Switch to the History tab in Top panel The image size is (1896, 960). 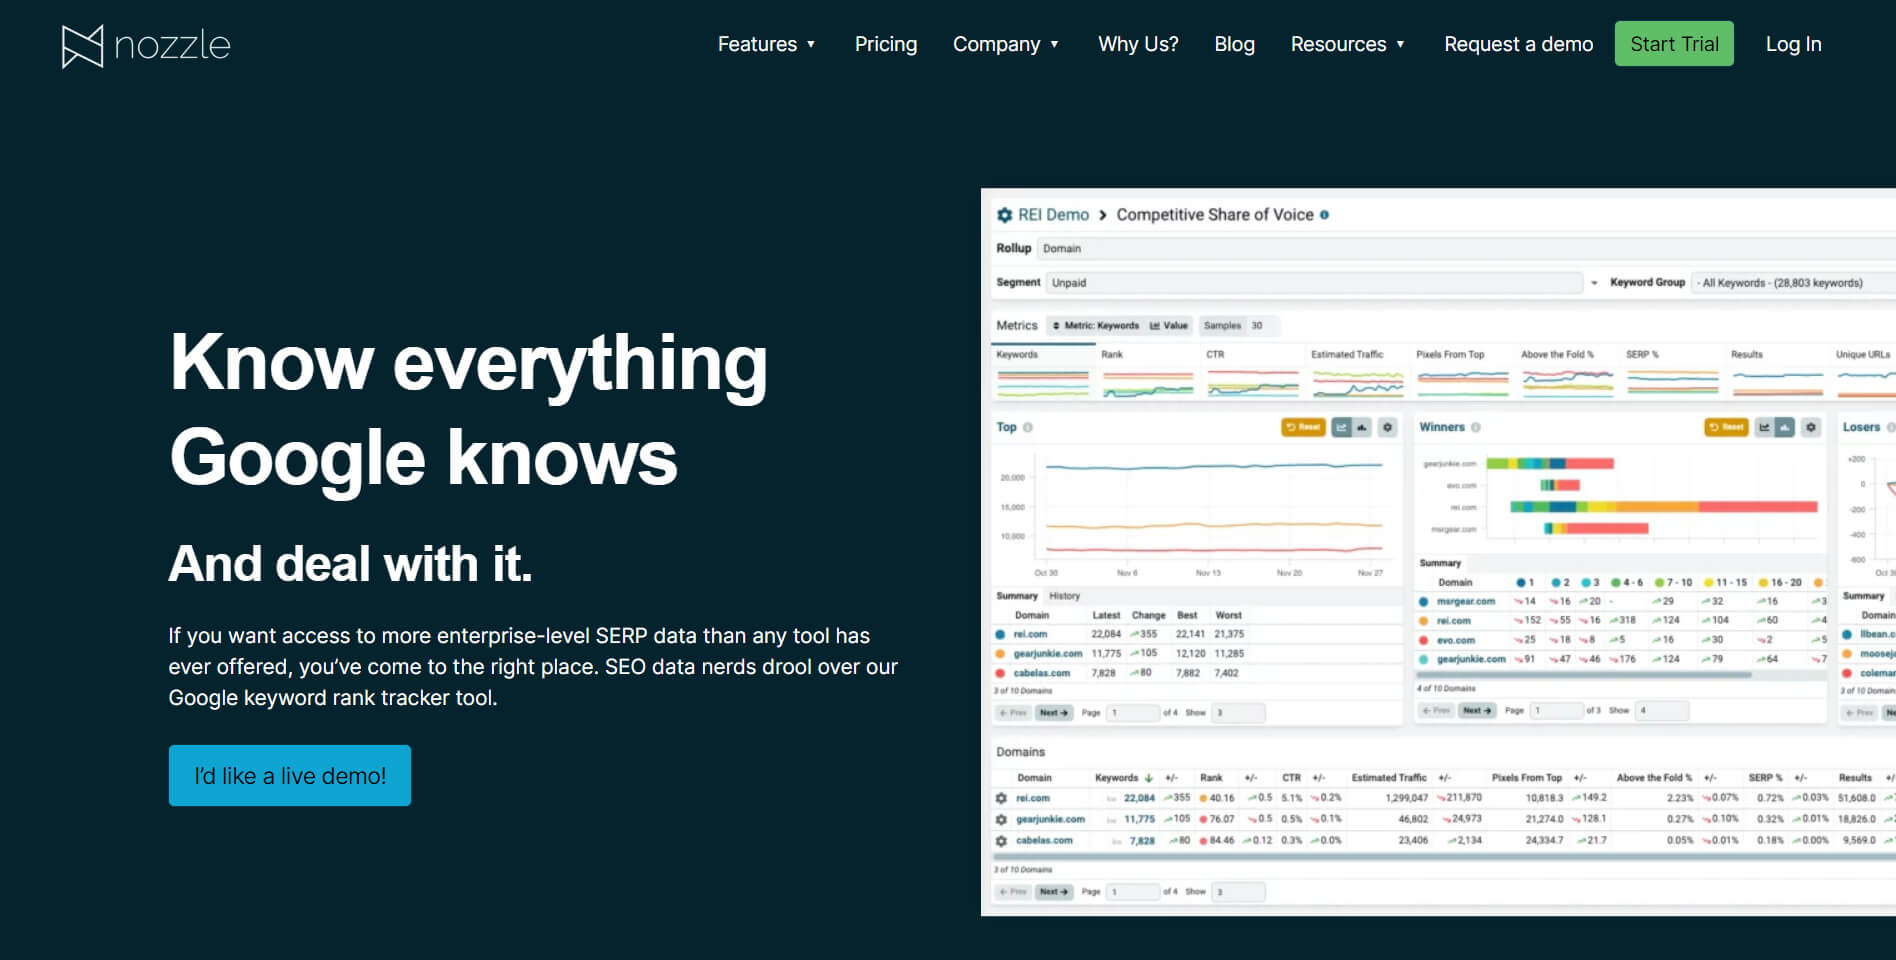click(1064, 596)
